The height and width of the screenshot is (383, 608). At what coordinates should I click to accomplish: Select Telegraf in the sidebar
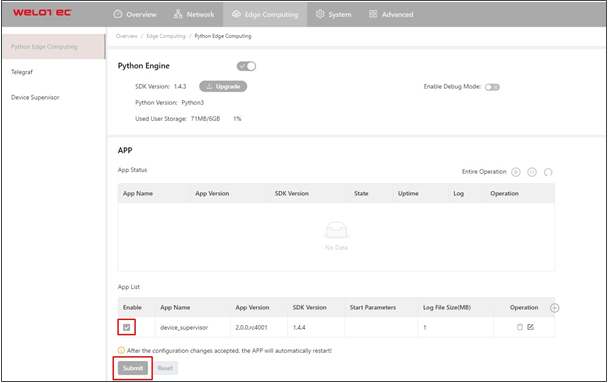point(22,72)
